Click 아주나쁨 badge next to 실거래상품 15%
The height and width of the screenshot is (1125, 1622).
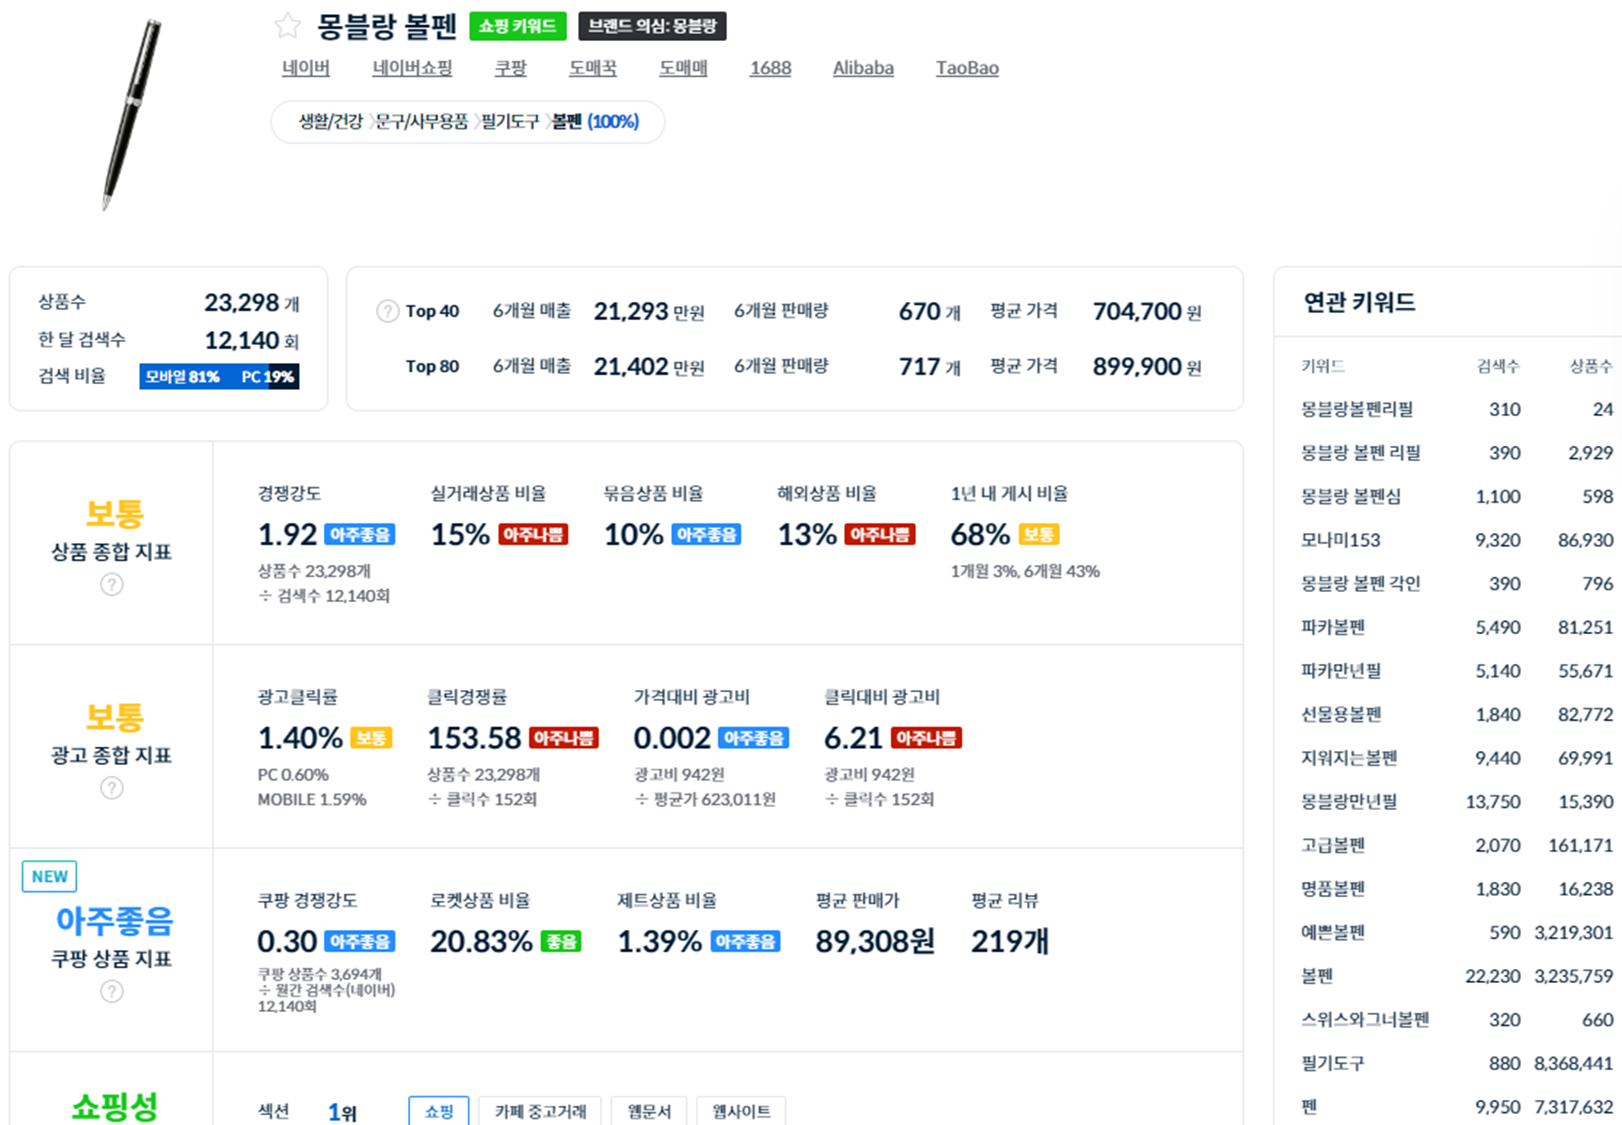(x=533, y=535)
